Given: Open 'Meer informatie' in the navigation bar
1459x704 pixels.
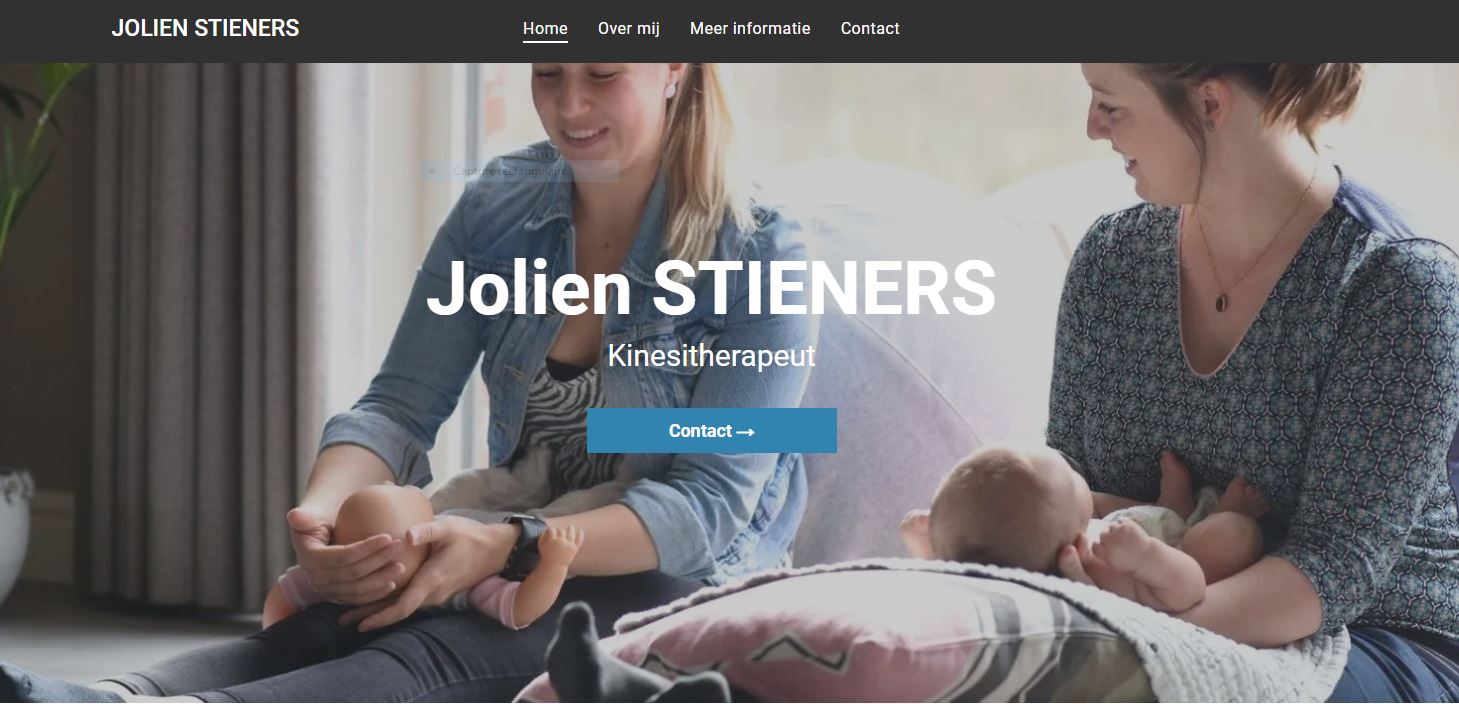Looking at the screenshot, I should [750, 29].
